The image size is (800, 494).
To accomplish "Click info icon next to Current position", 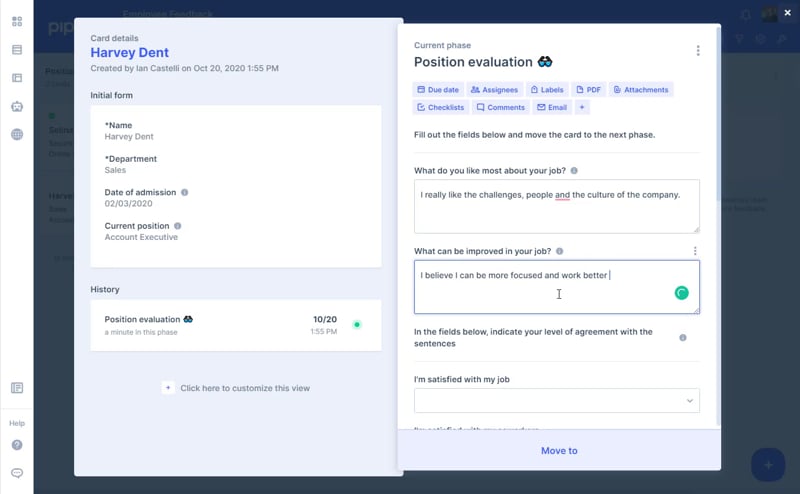I will click(178, 226).
